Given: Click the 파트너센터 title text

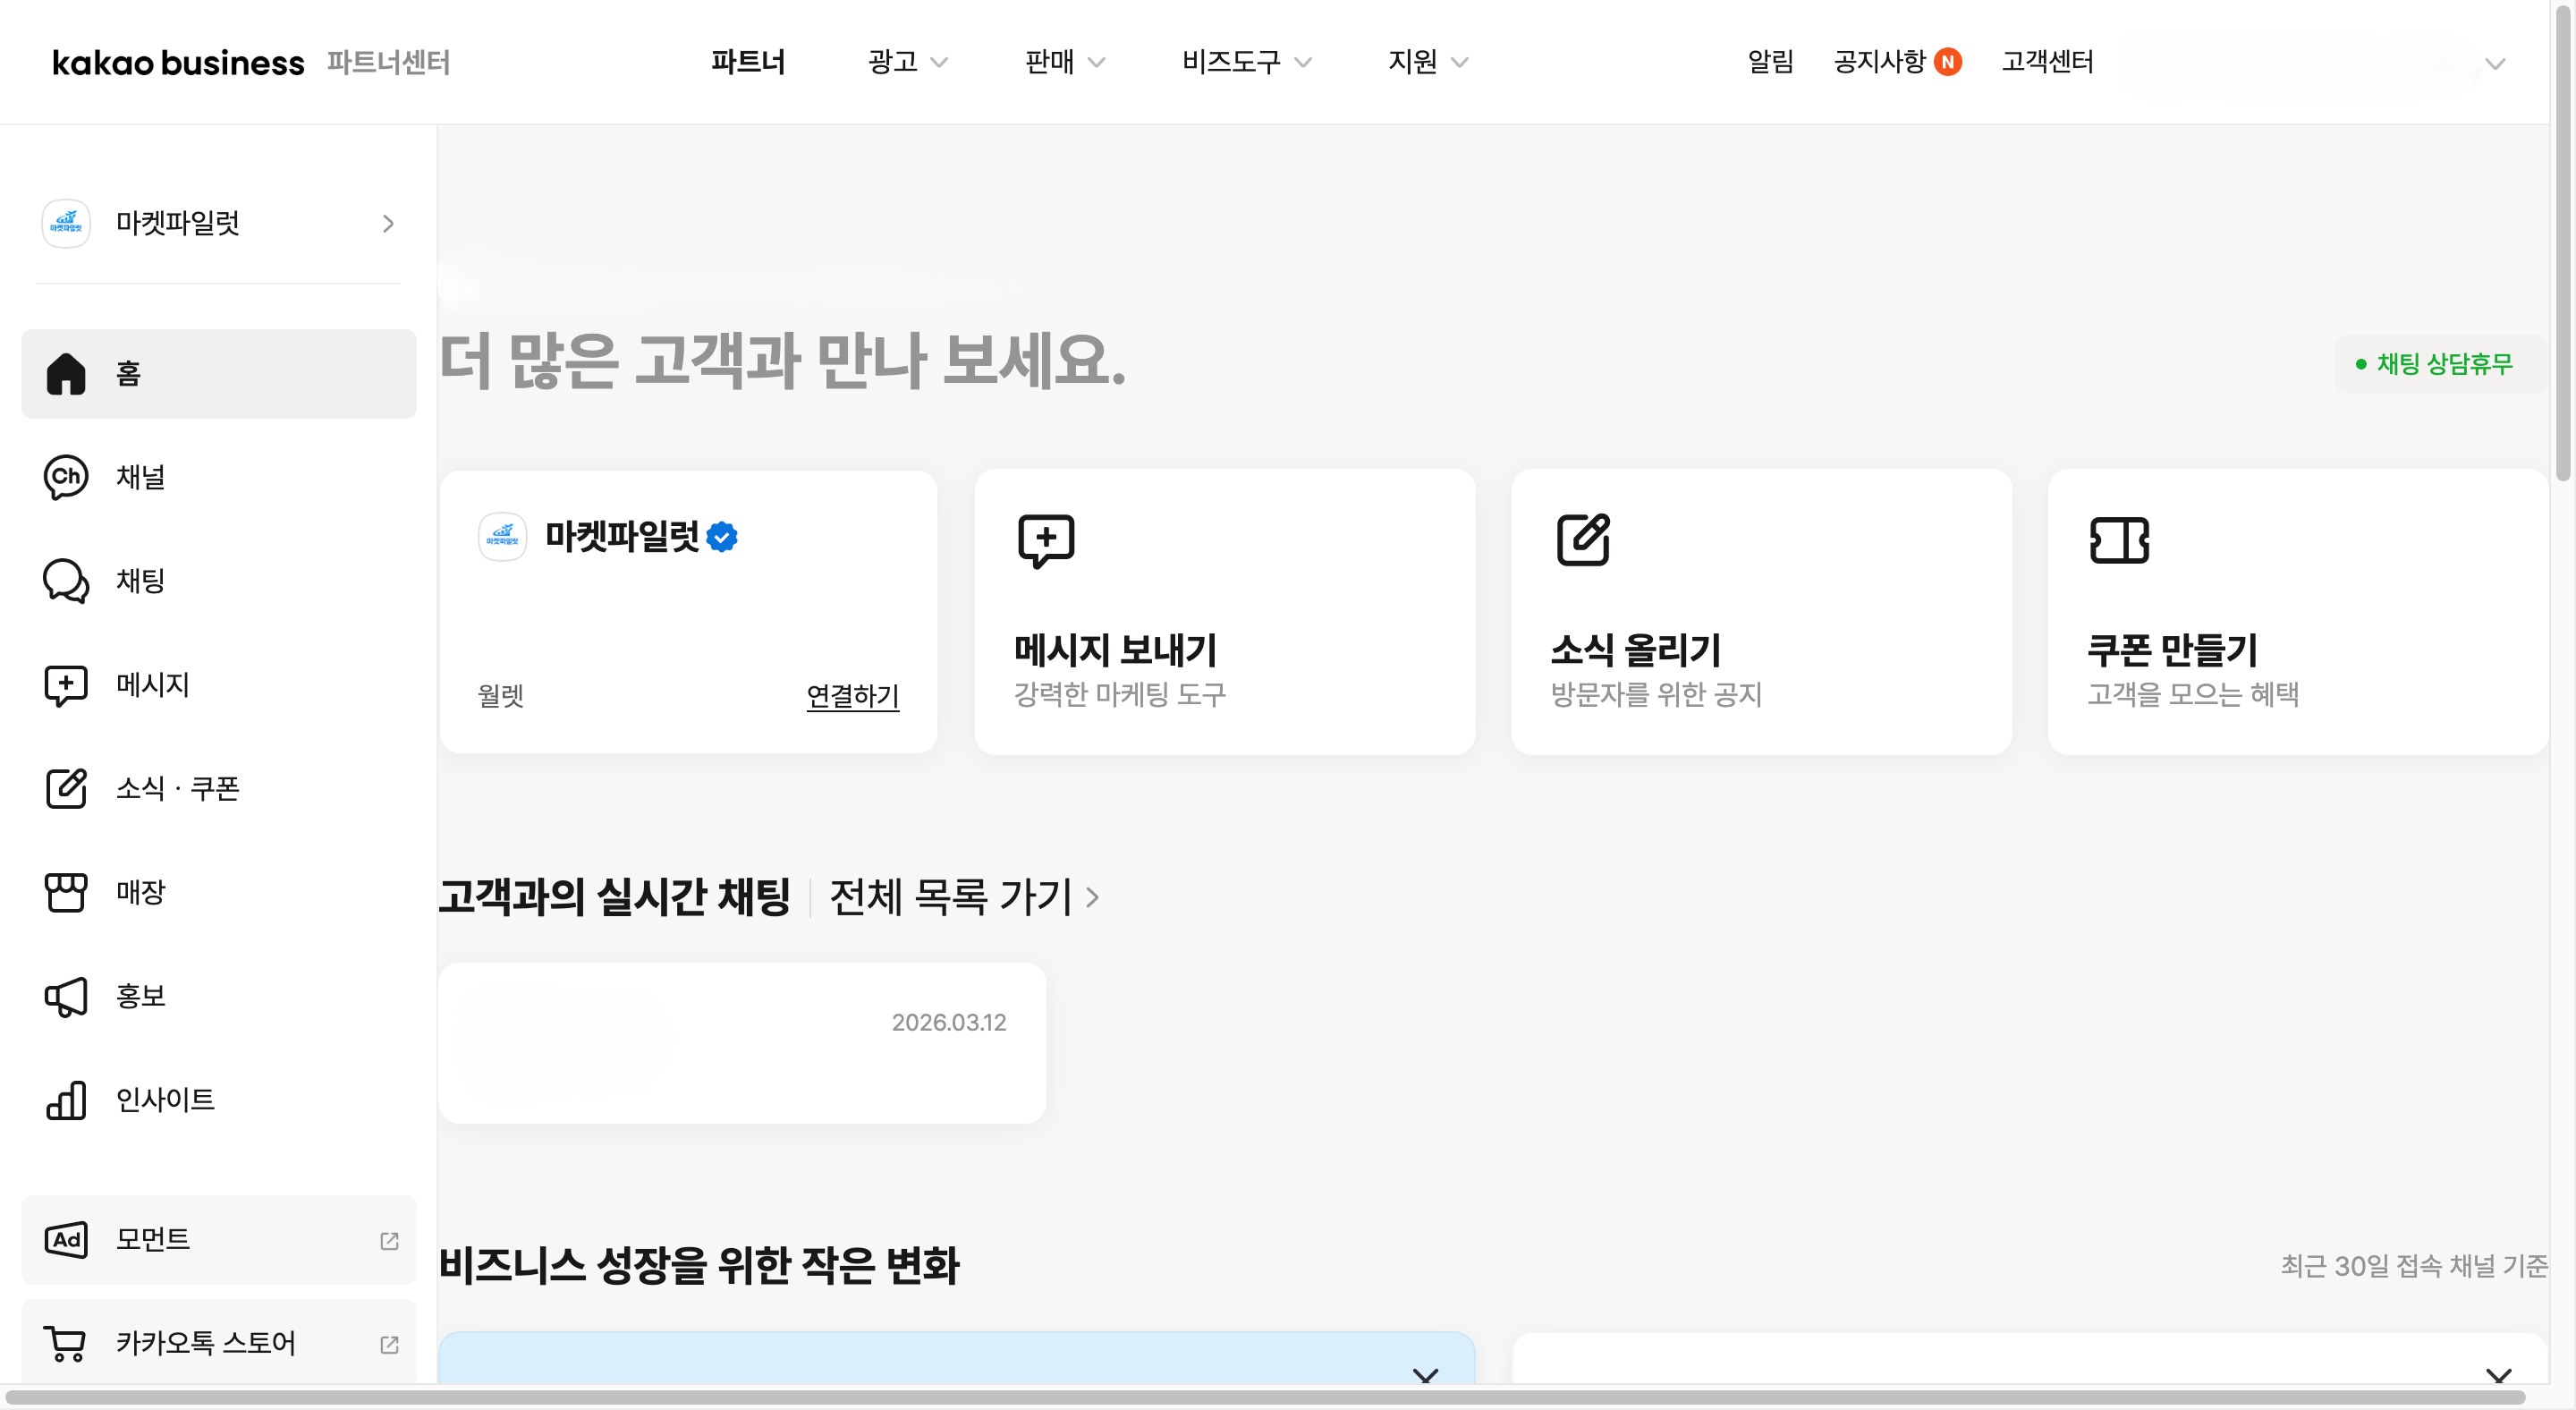Looking at the screenshot, I should click(x=388, y=63).
